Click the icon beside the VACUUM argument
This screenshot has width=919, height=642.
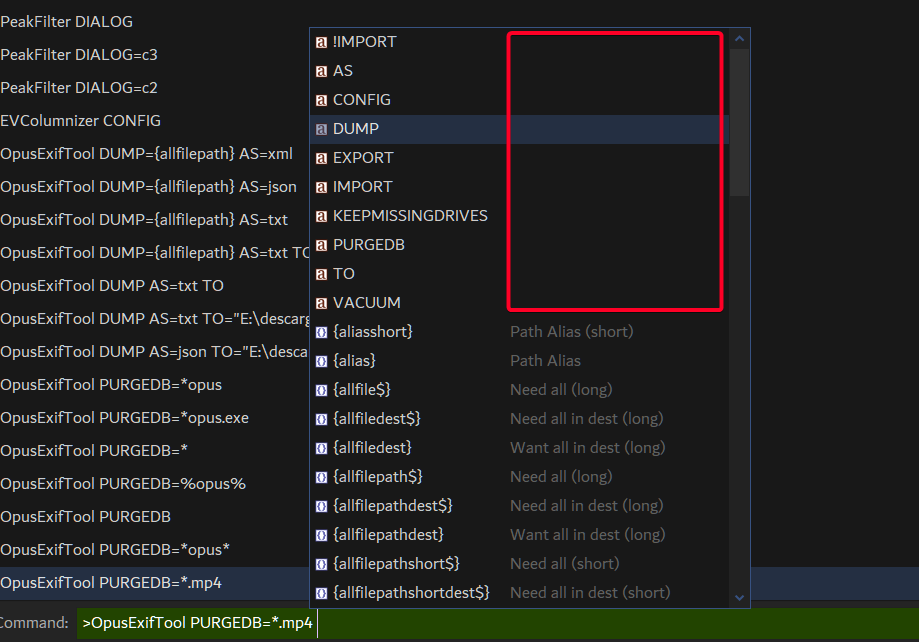click(x=321, y=303)
